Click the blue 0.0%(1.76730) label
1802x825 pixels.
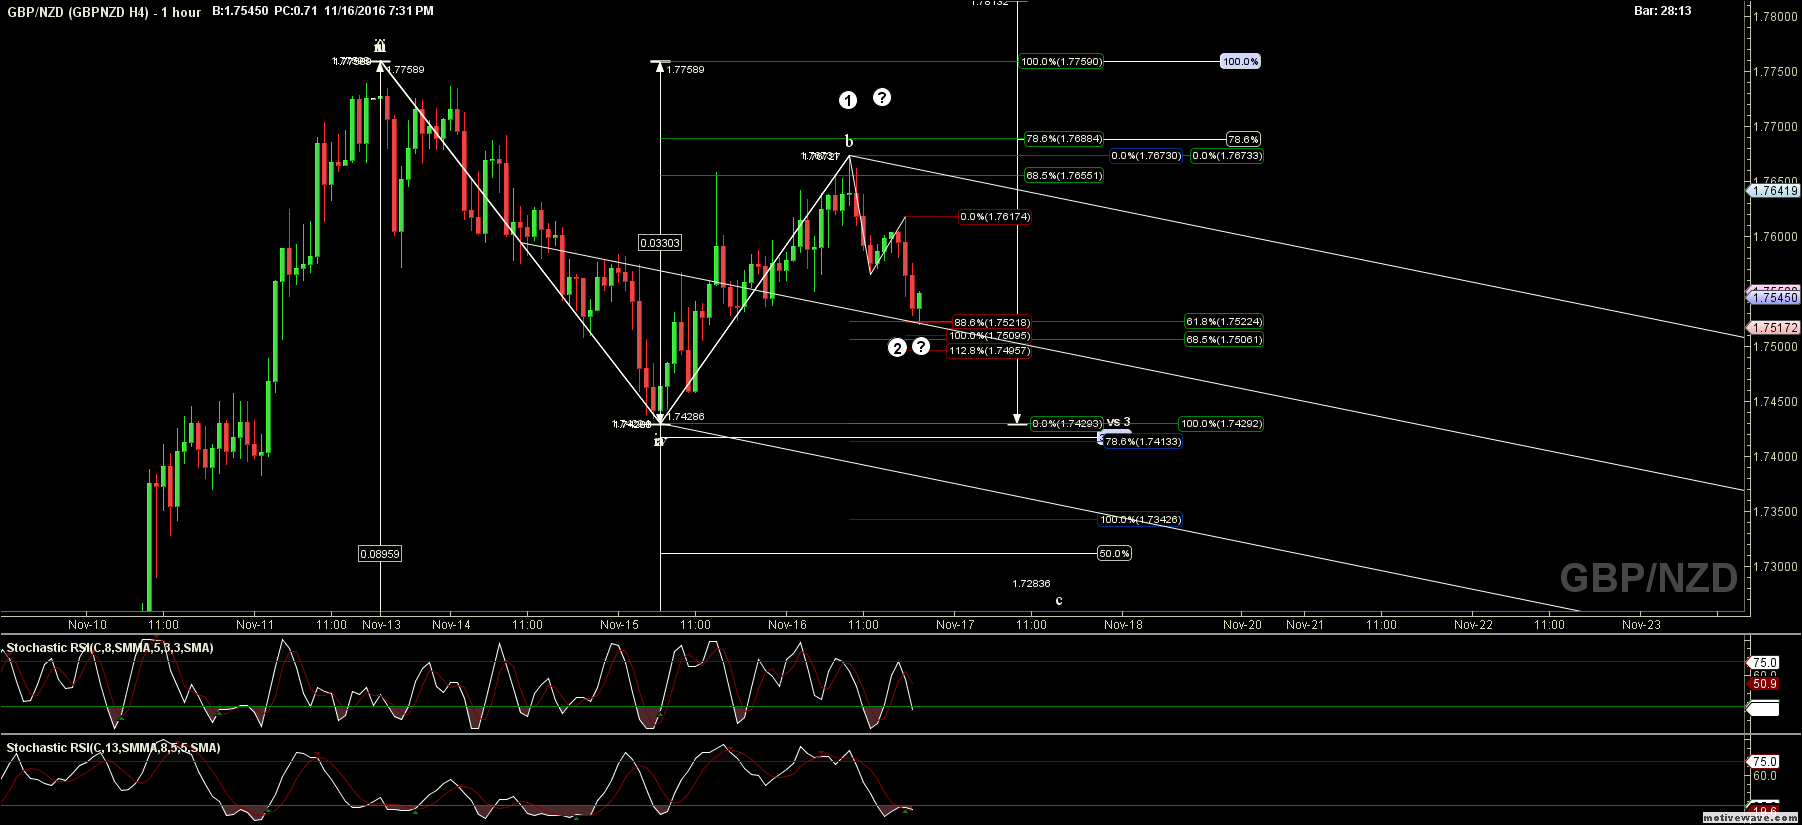(x=1146, y=156)
